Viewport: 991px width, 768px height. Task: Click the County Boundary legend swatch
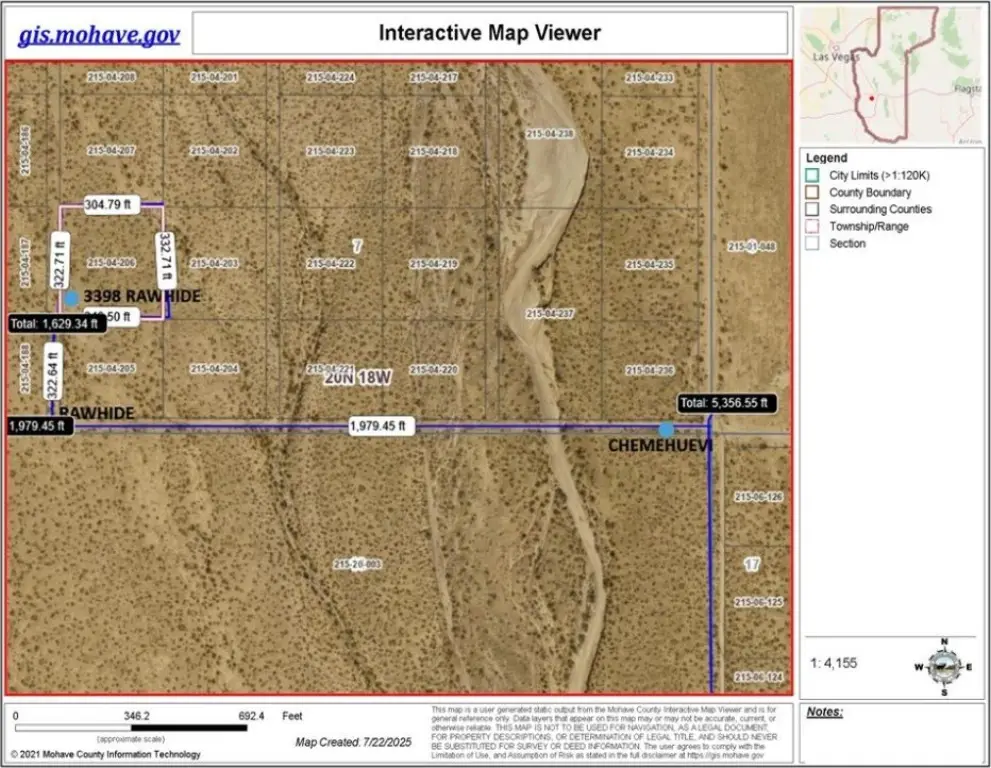814,193
